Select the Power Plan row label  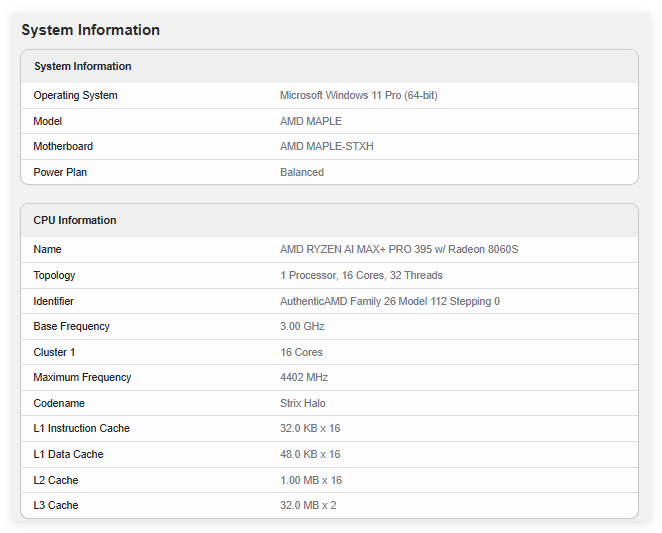(60, 172)
